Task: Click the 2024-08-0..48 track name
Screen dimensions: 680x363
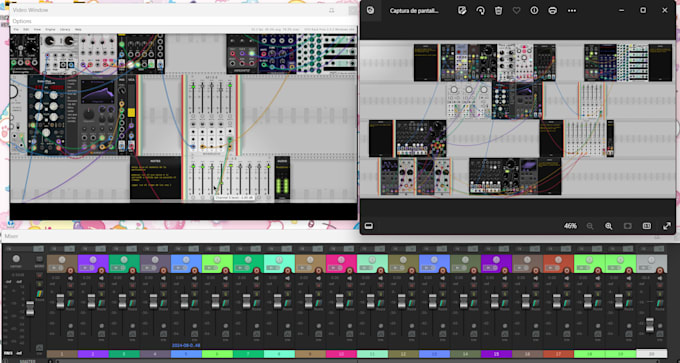Action: point(186,346)
